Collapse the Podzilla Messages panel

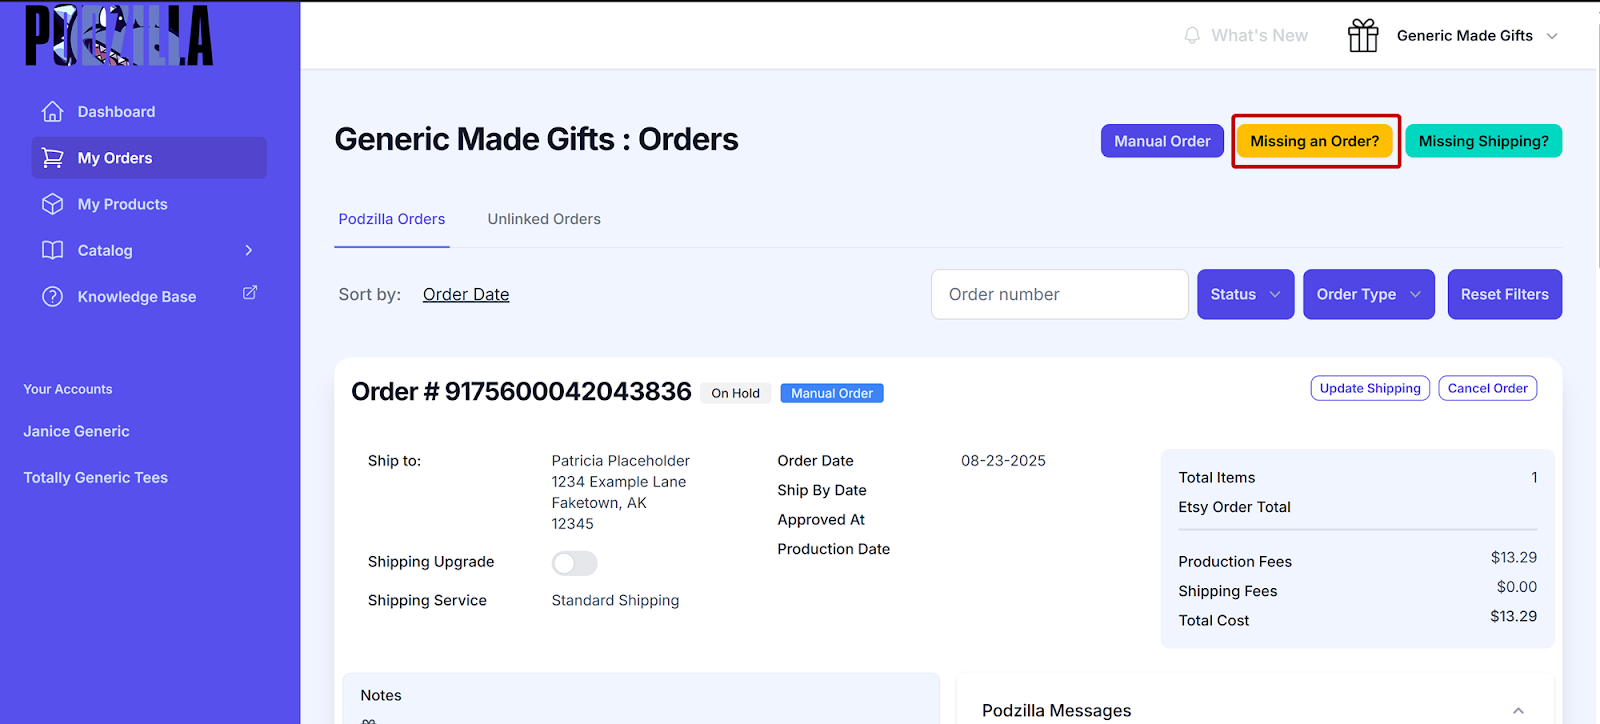(x=1518, y=711)
